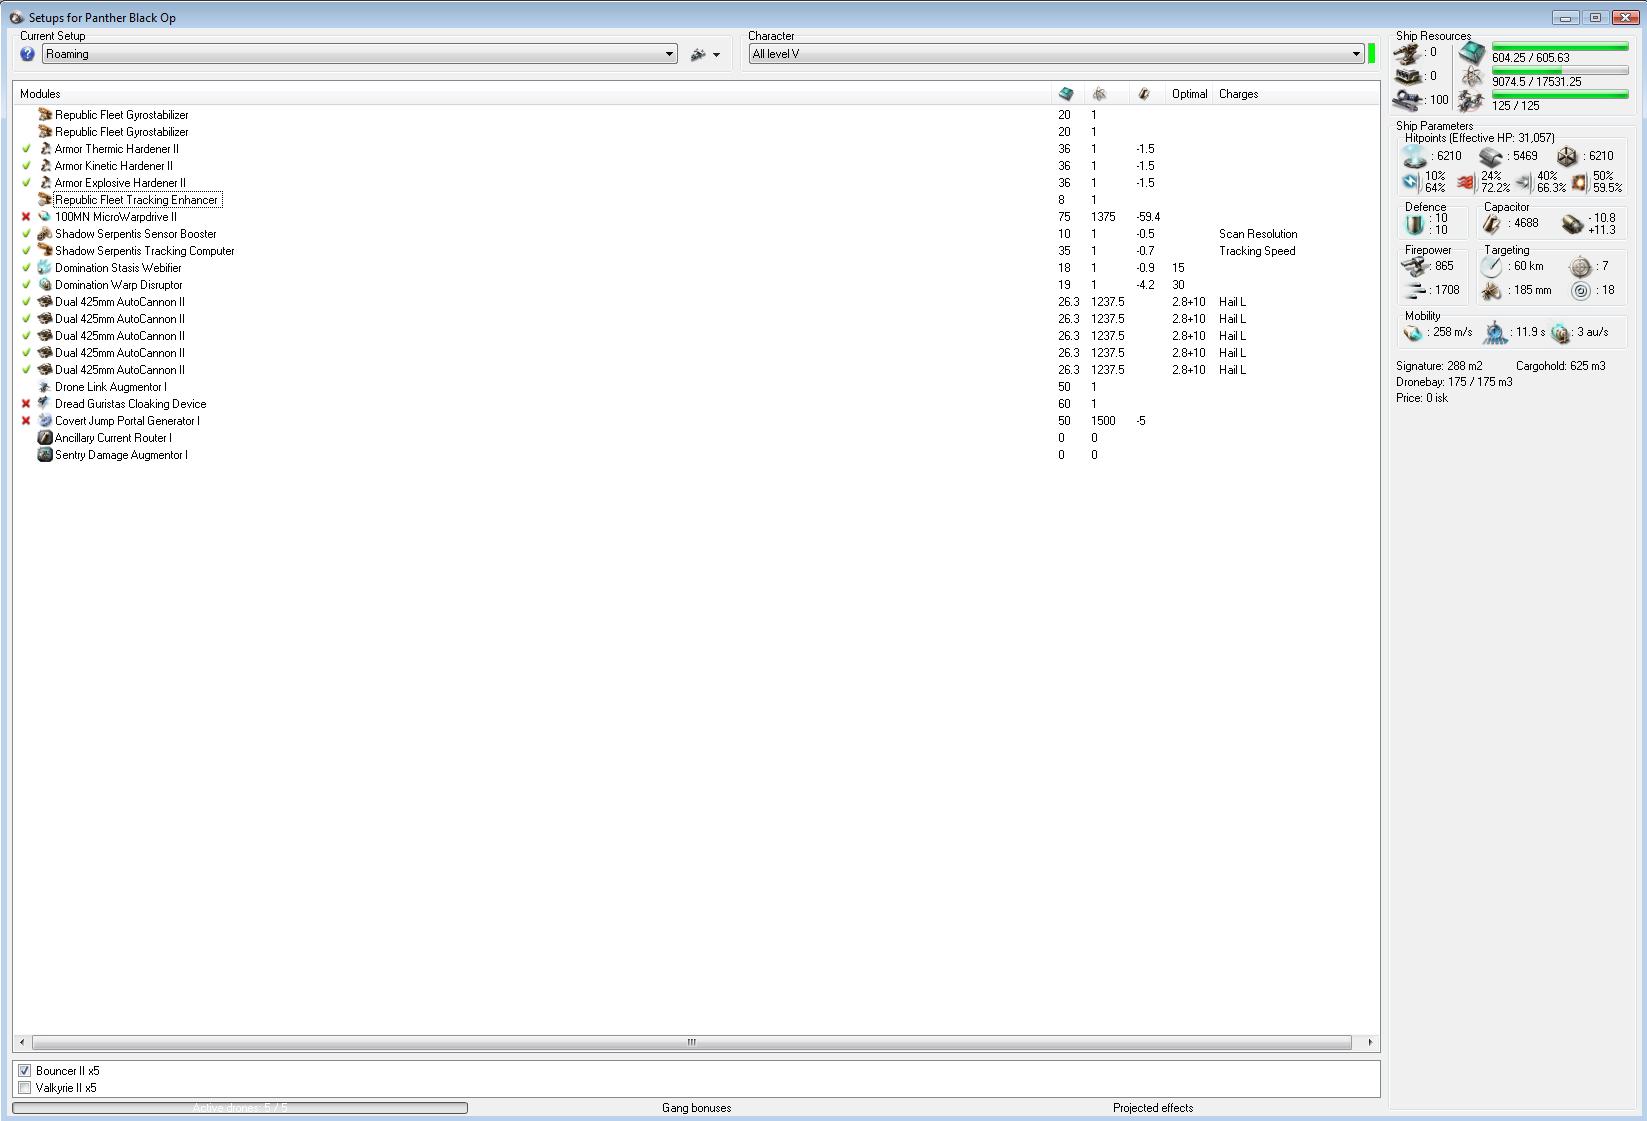Open the Gang bonuses section
The image size is (1647, 1121).
coord(697,1108)
